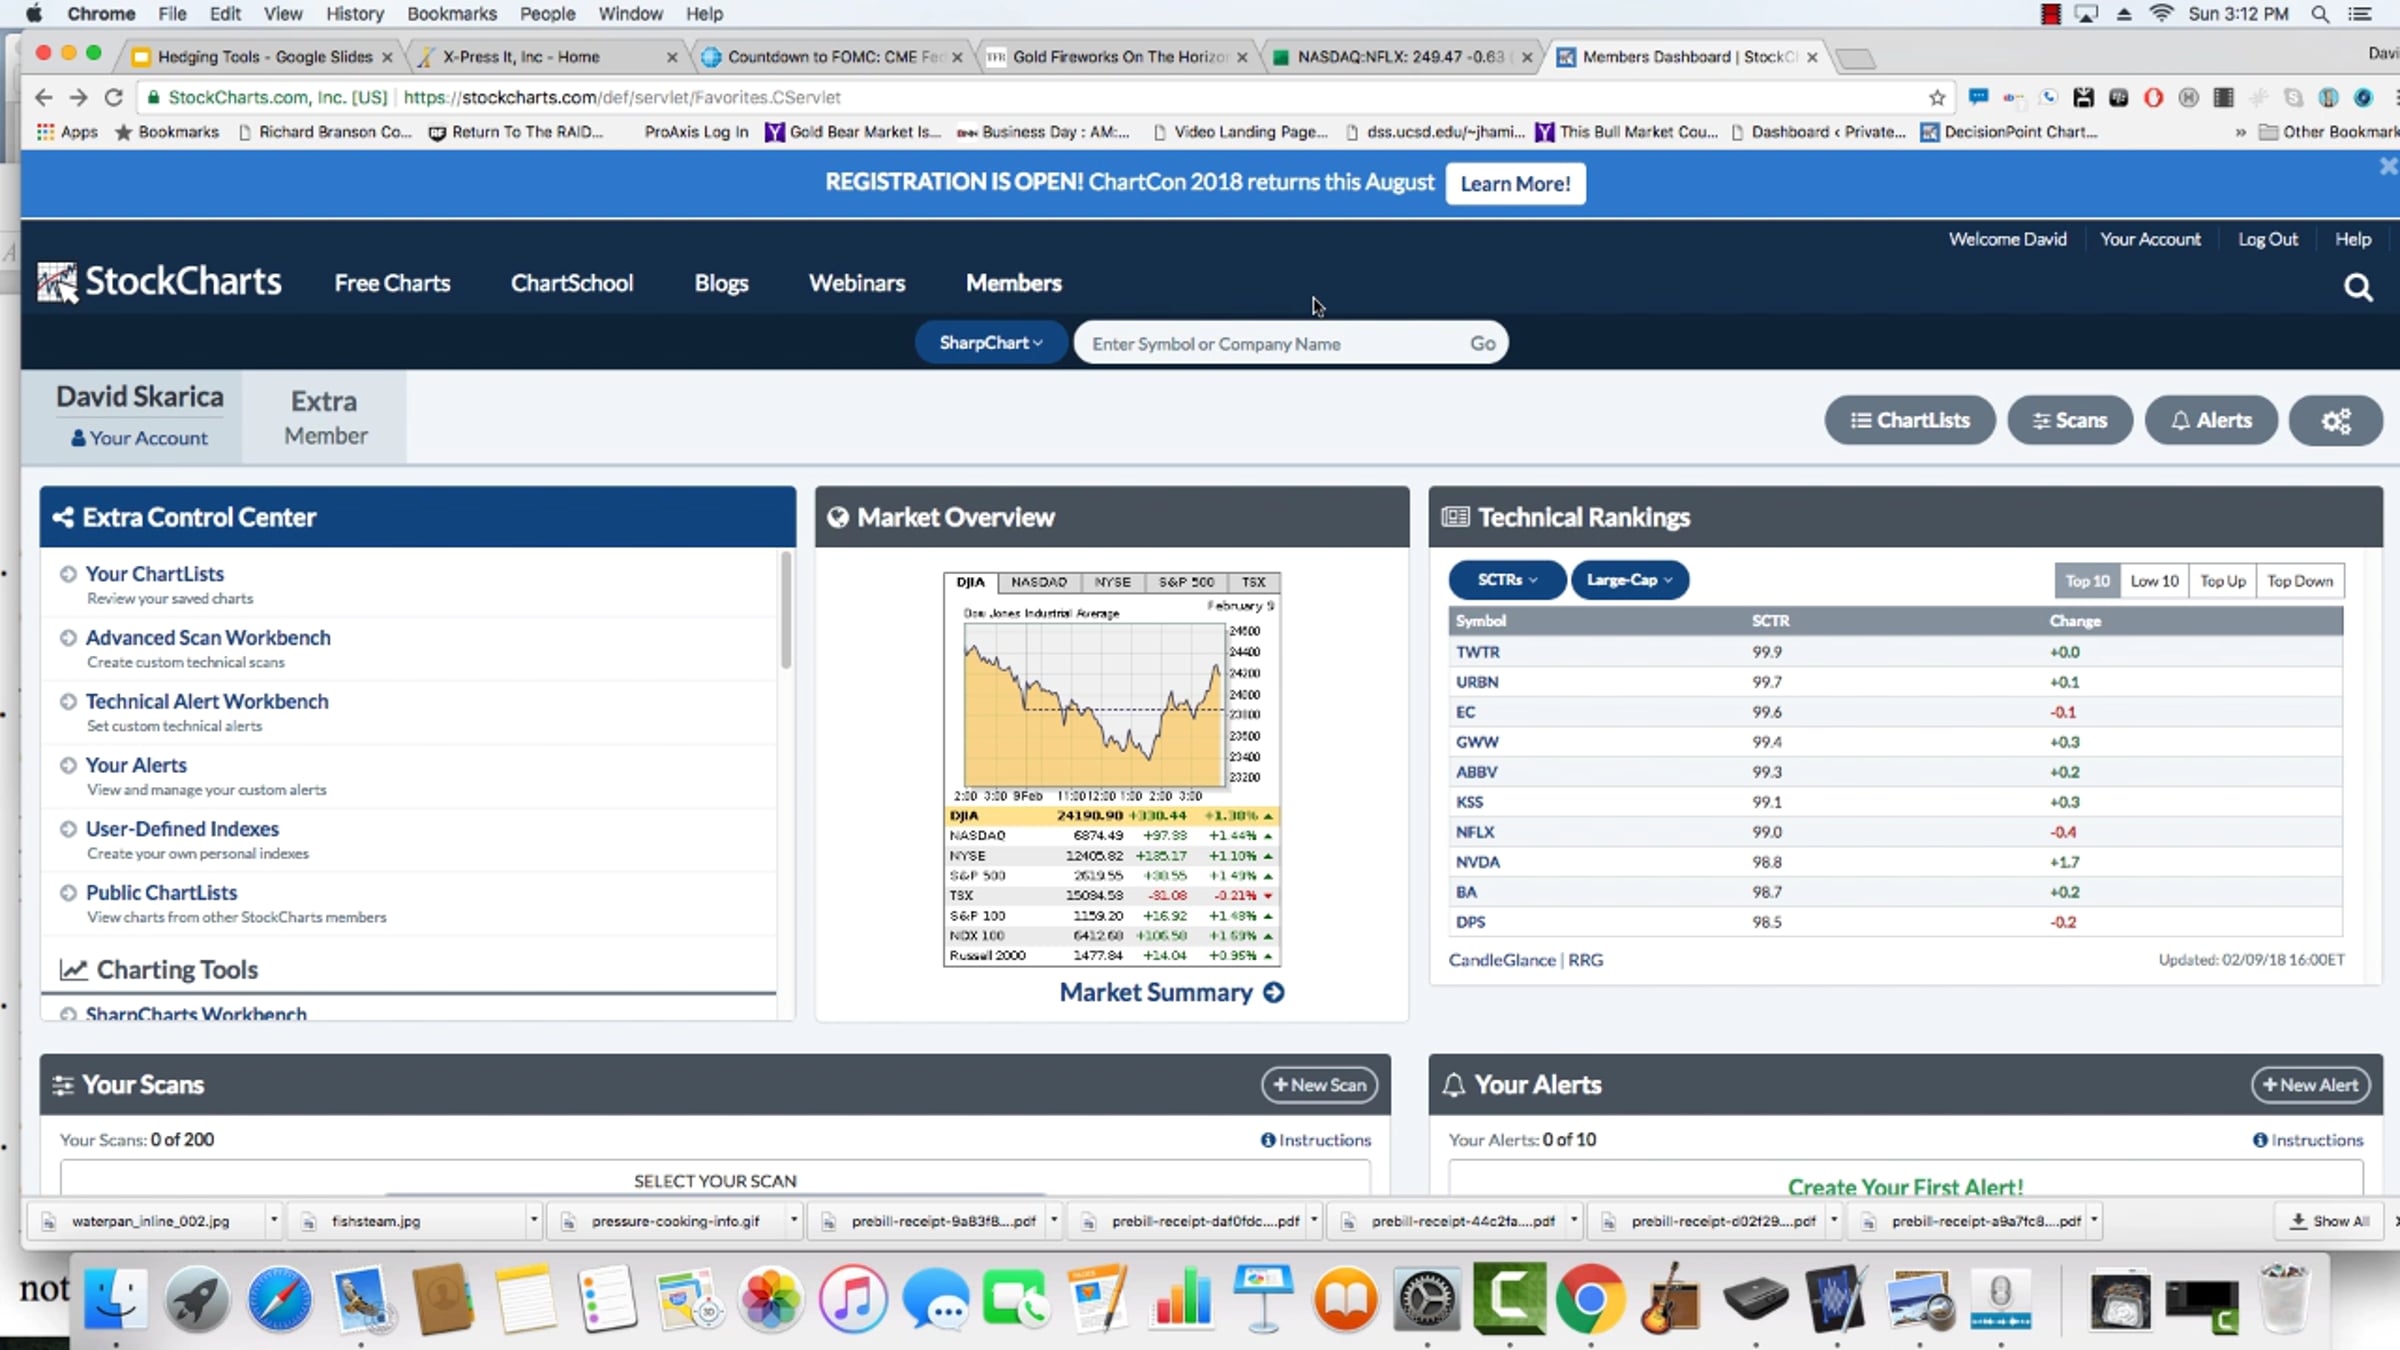Open System Preferences in the Dock
The height and width of the screenshot is (1350, 2400).
tap(1427, 1299)
